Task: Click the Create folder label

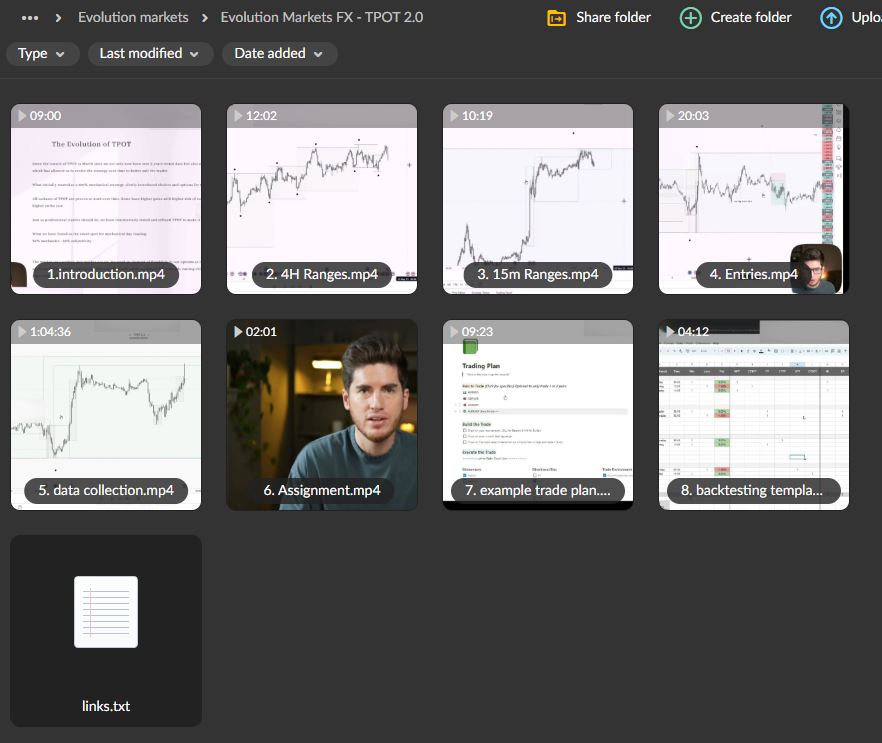Action: [x=751, y=17]
